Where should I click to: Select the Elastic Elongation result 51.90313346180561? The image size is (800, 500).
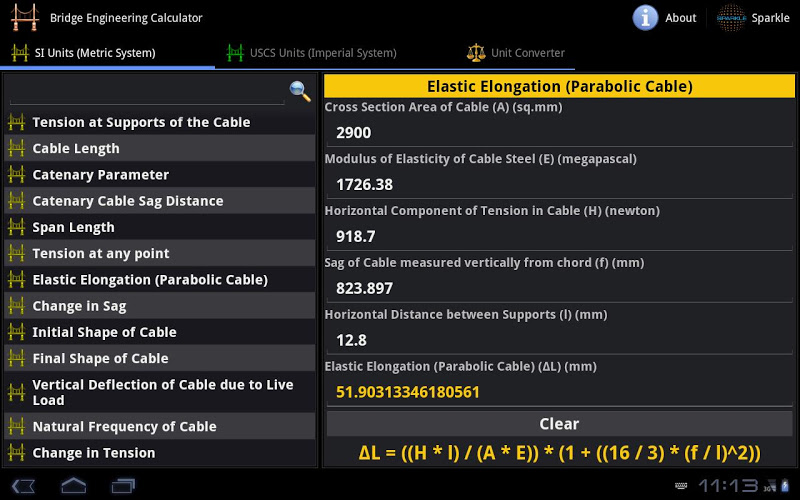559,392
